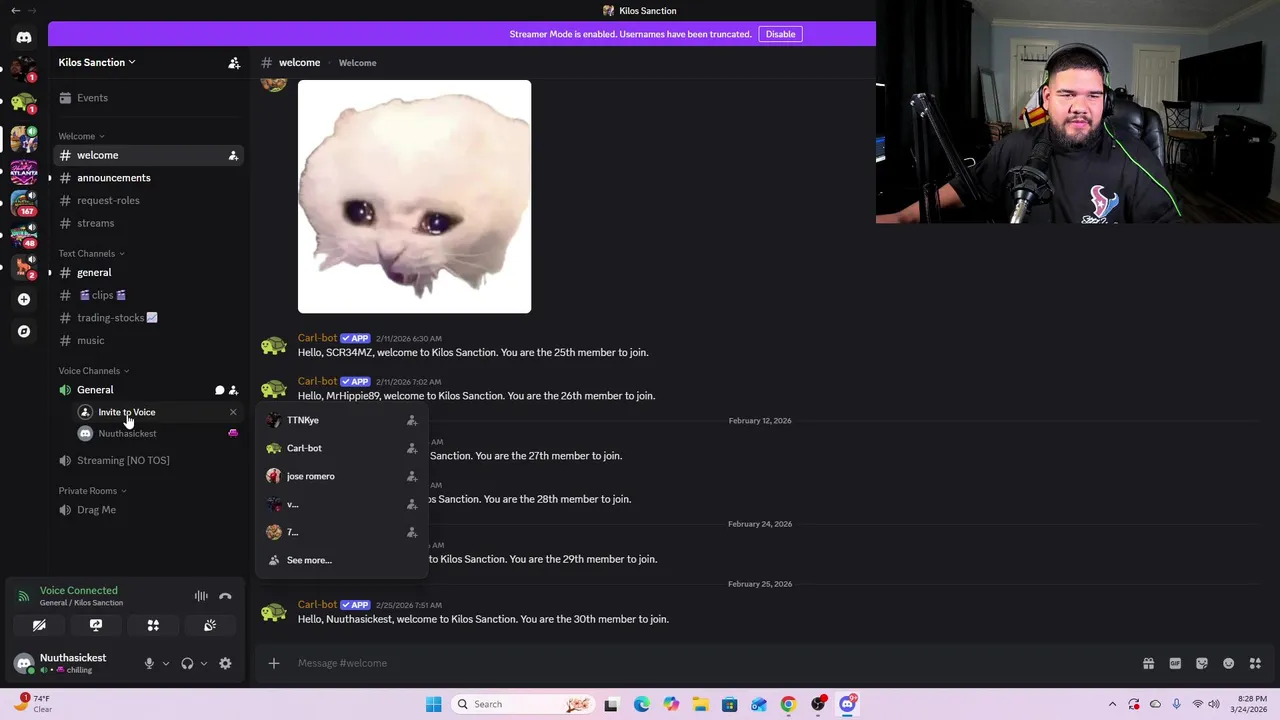The width and height of the screenshot is (1280, 720).
Task: Click the Add a Server plus icon
Action: 24,299
